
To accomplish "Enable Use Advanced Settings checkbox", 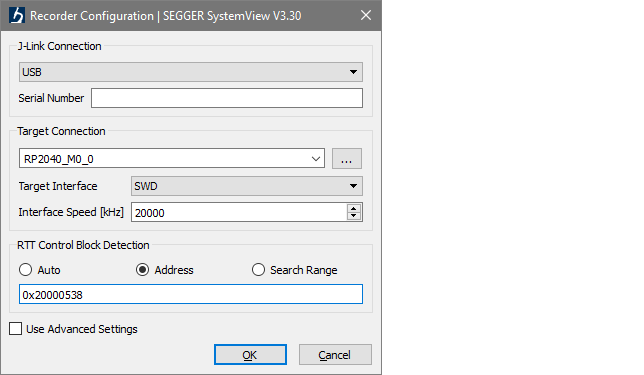I will tap(16, 329).
